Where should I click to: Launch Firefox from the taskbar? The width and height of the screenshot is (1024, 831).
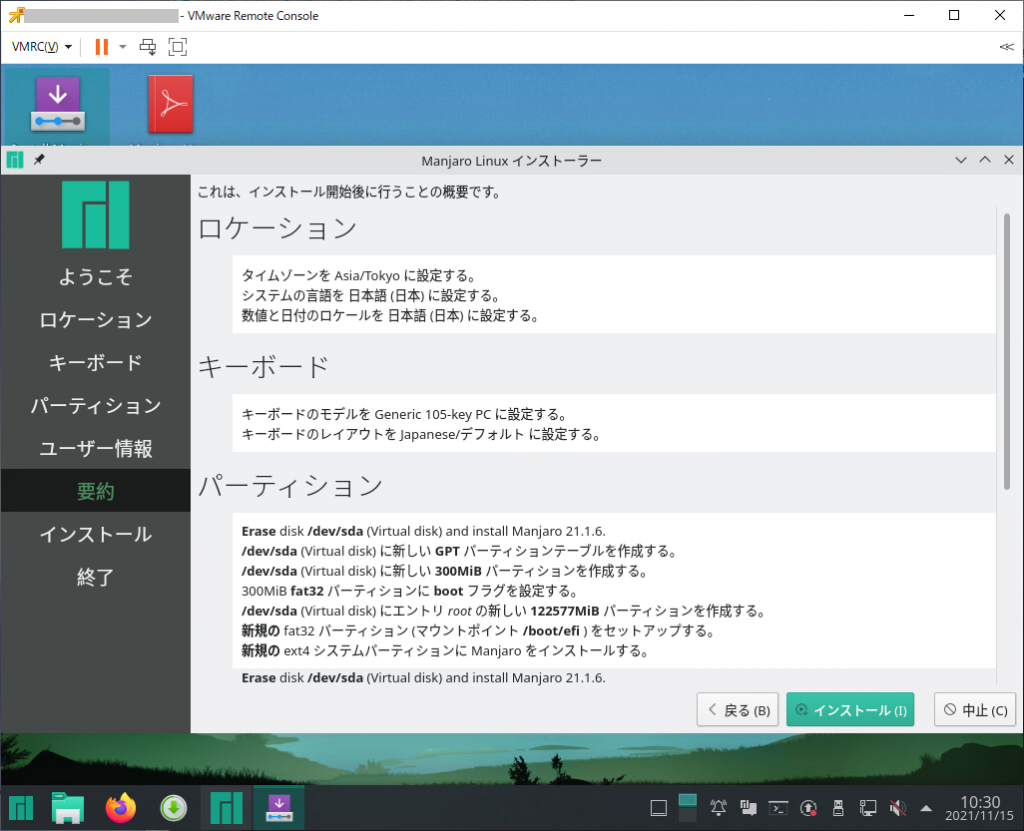pyautogui.click(x=121, y=809)
